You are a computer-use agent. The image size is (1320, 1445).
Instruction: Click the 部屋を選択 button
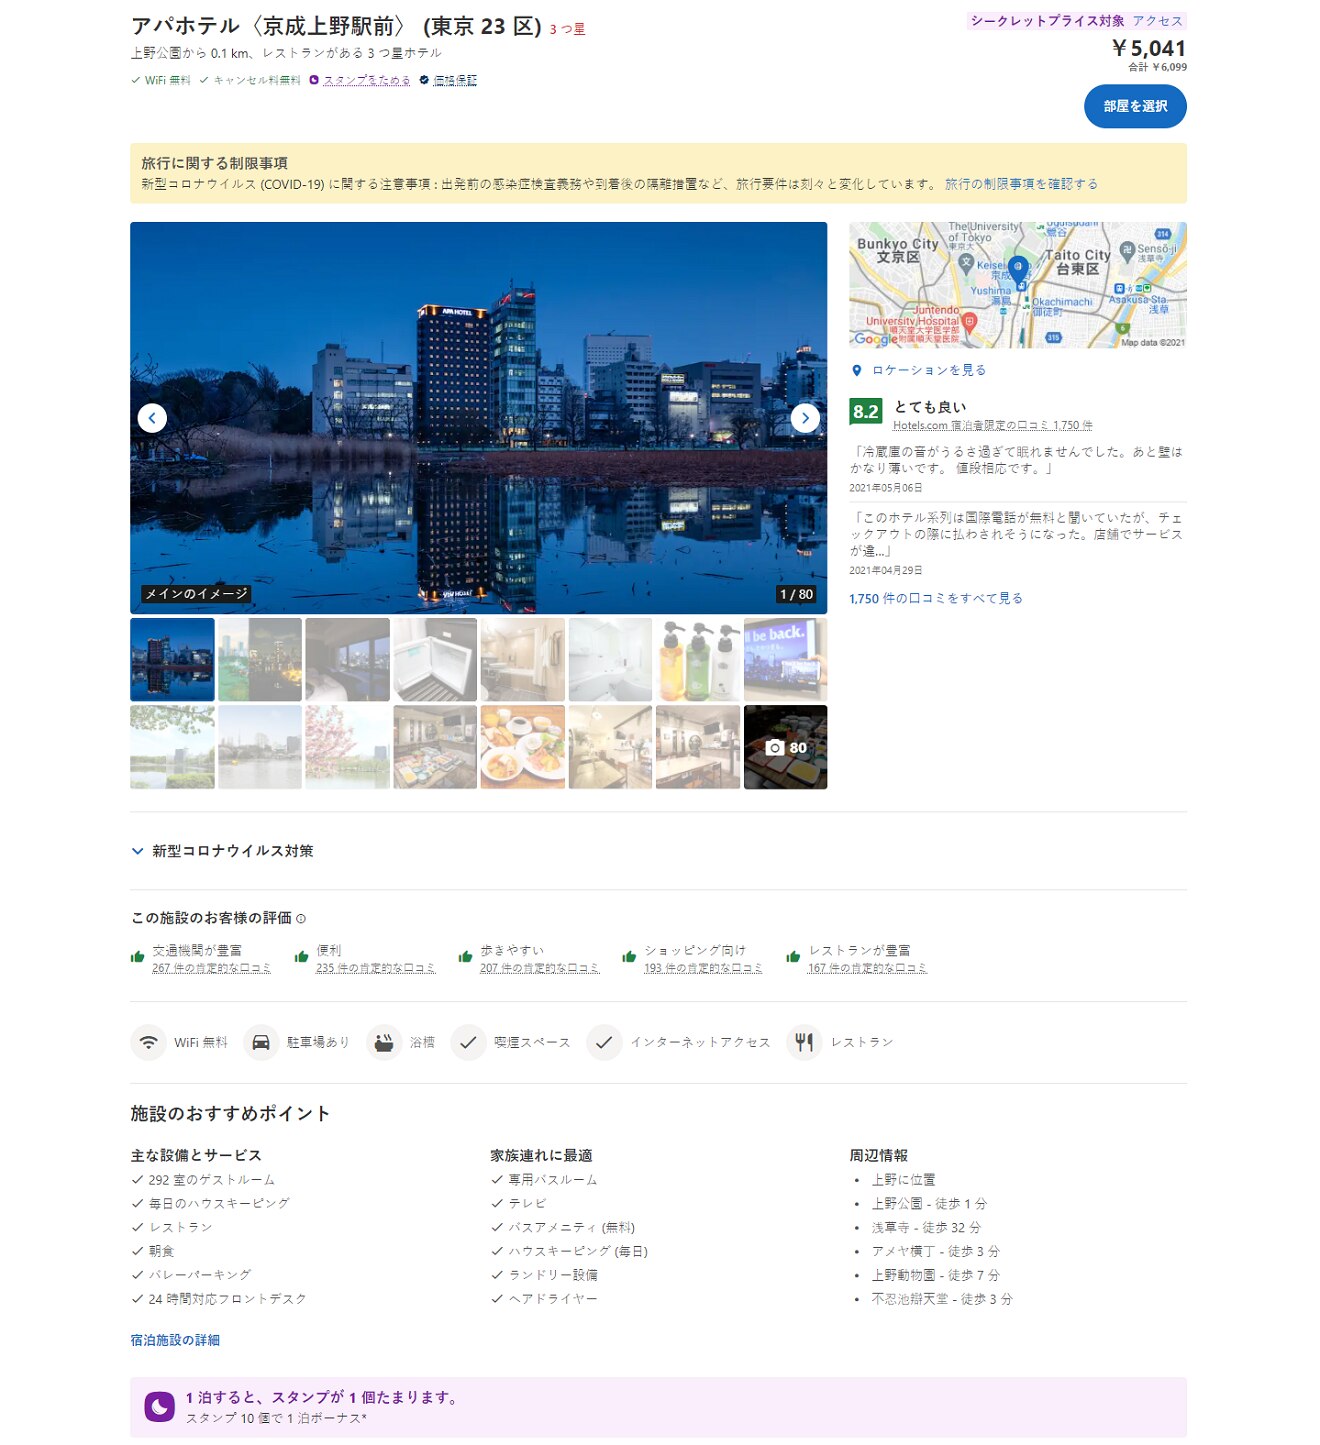pos(1135,106)
